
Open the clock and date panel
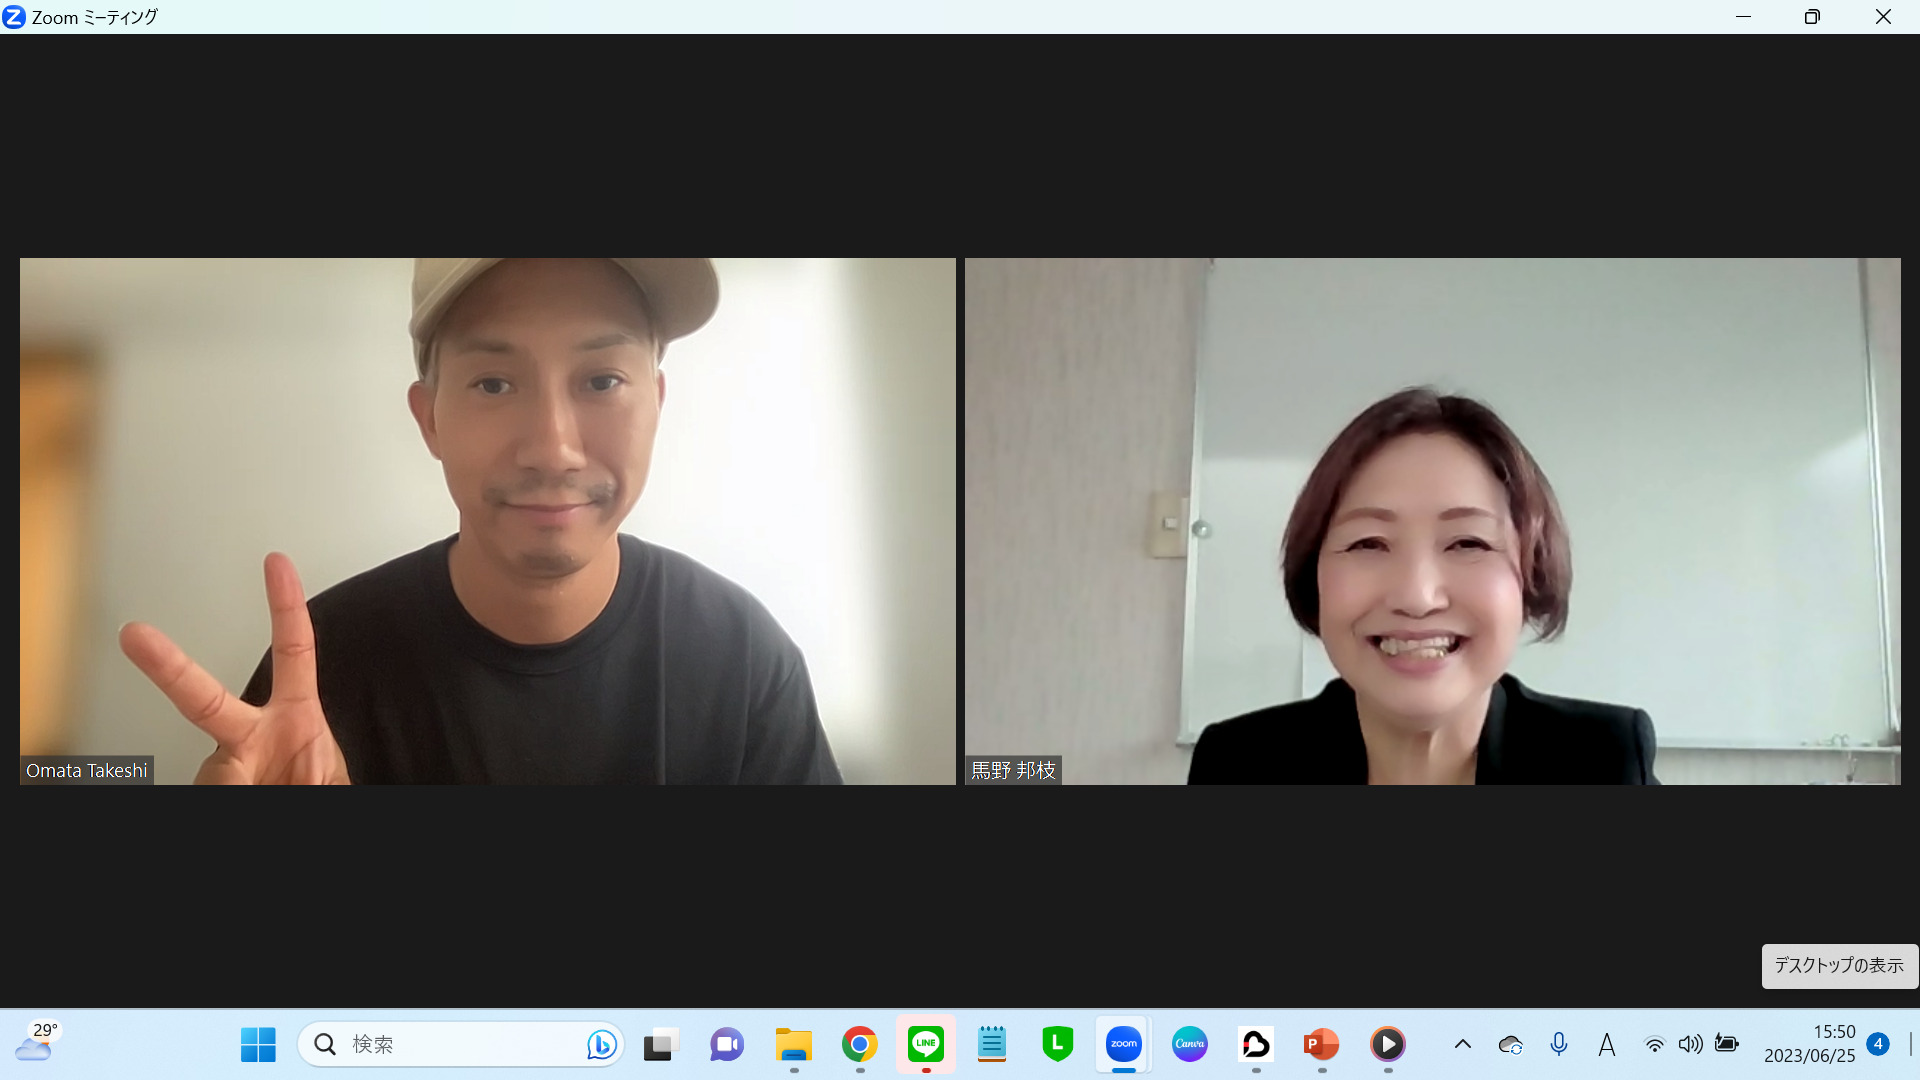coord(1809,1044)
